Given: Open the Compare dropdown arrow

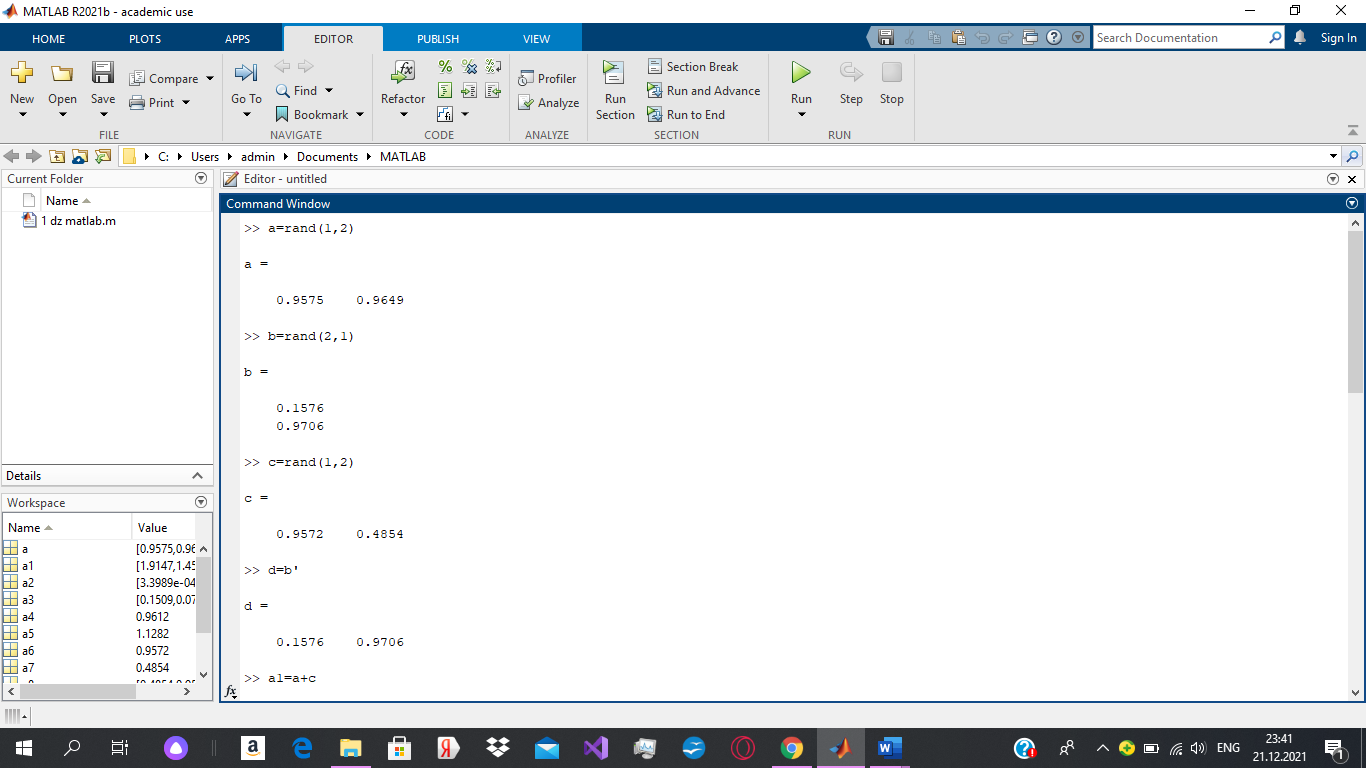Looking at the screenshot, I should click(210, 79).
